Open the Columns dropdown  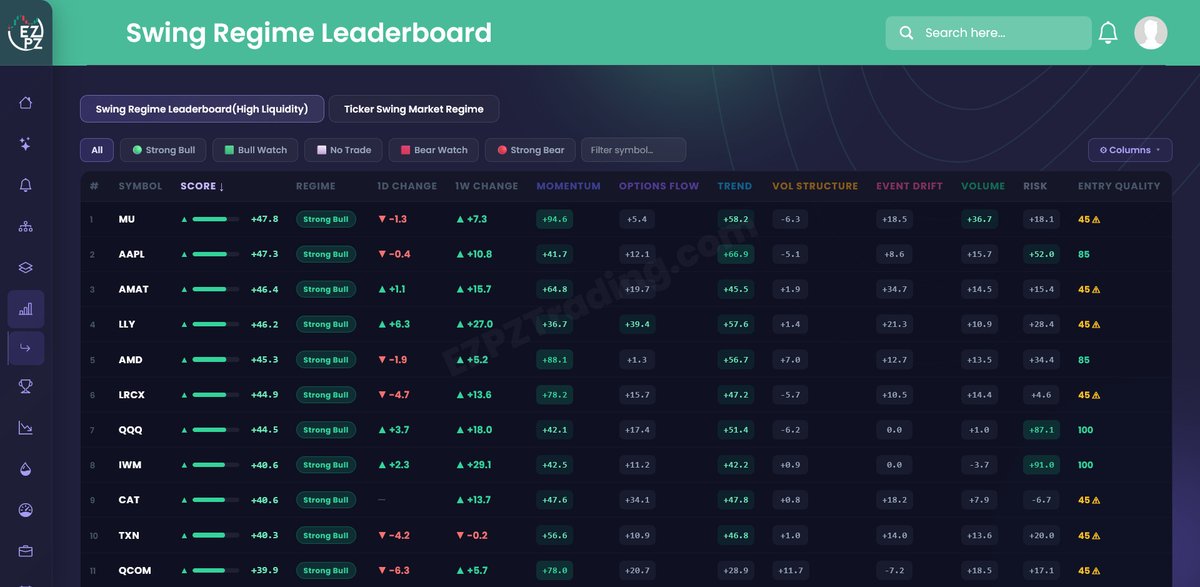click(x=1130, y=150)
